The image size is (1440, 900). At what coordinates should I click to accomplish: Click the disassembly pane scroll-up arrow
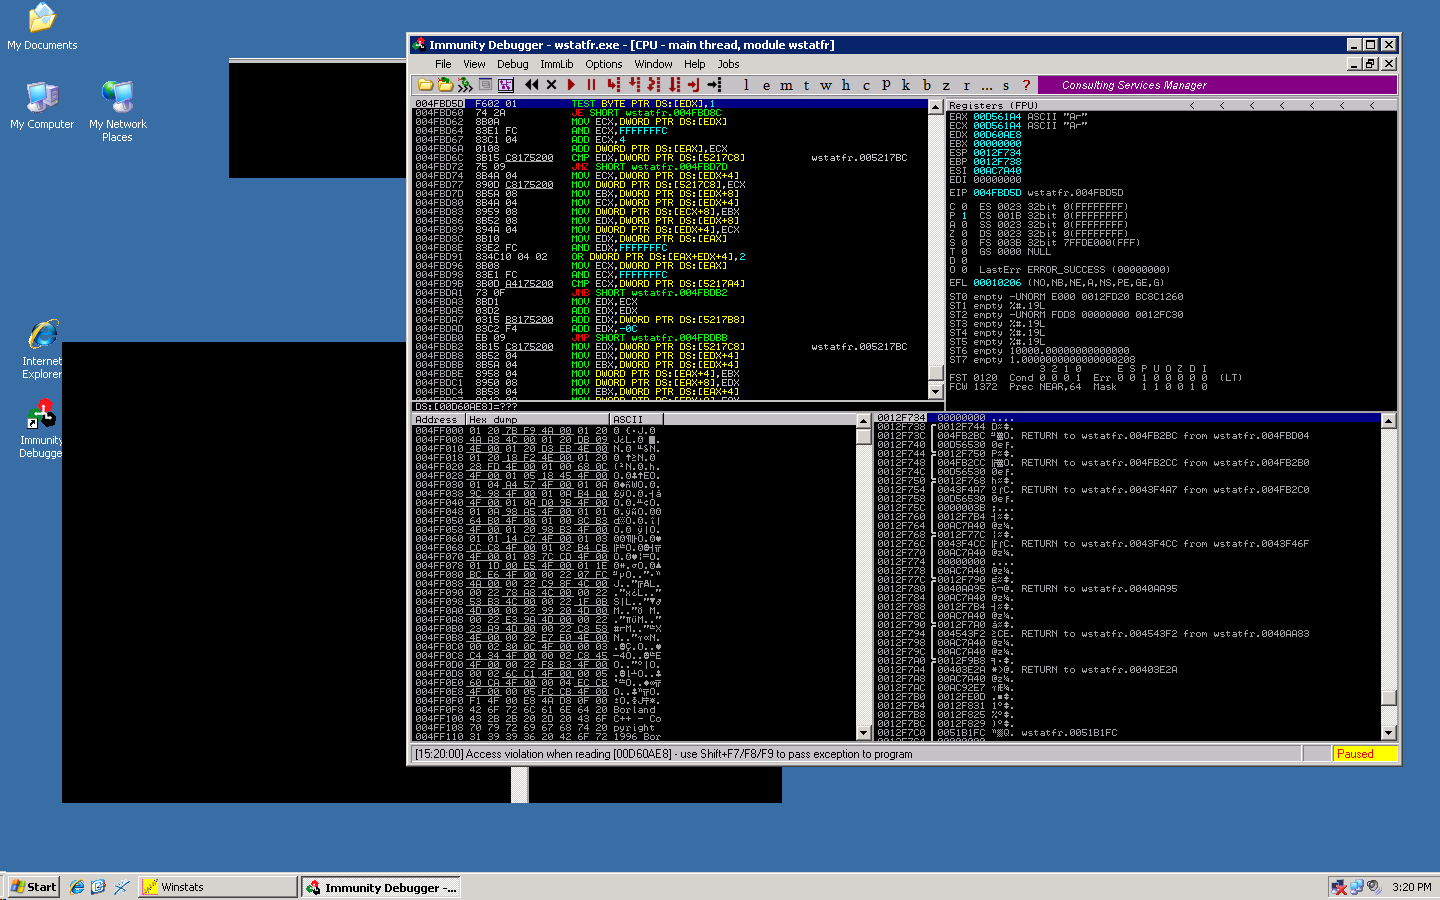936,107
